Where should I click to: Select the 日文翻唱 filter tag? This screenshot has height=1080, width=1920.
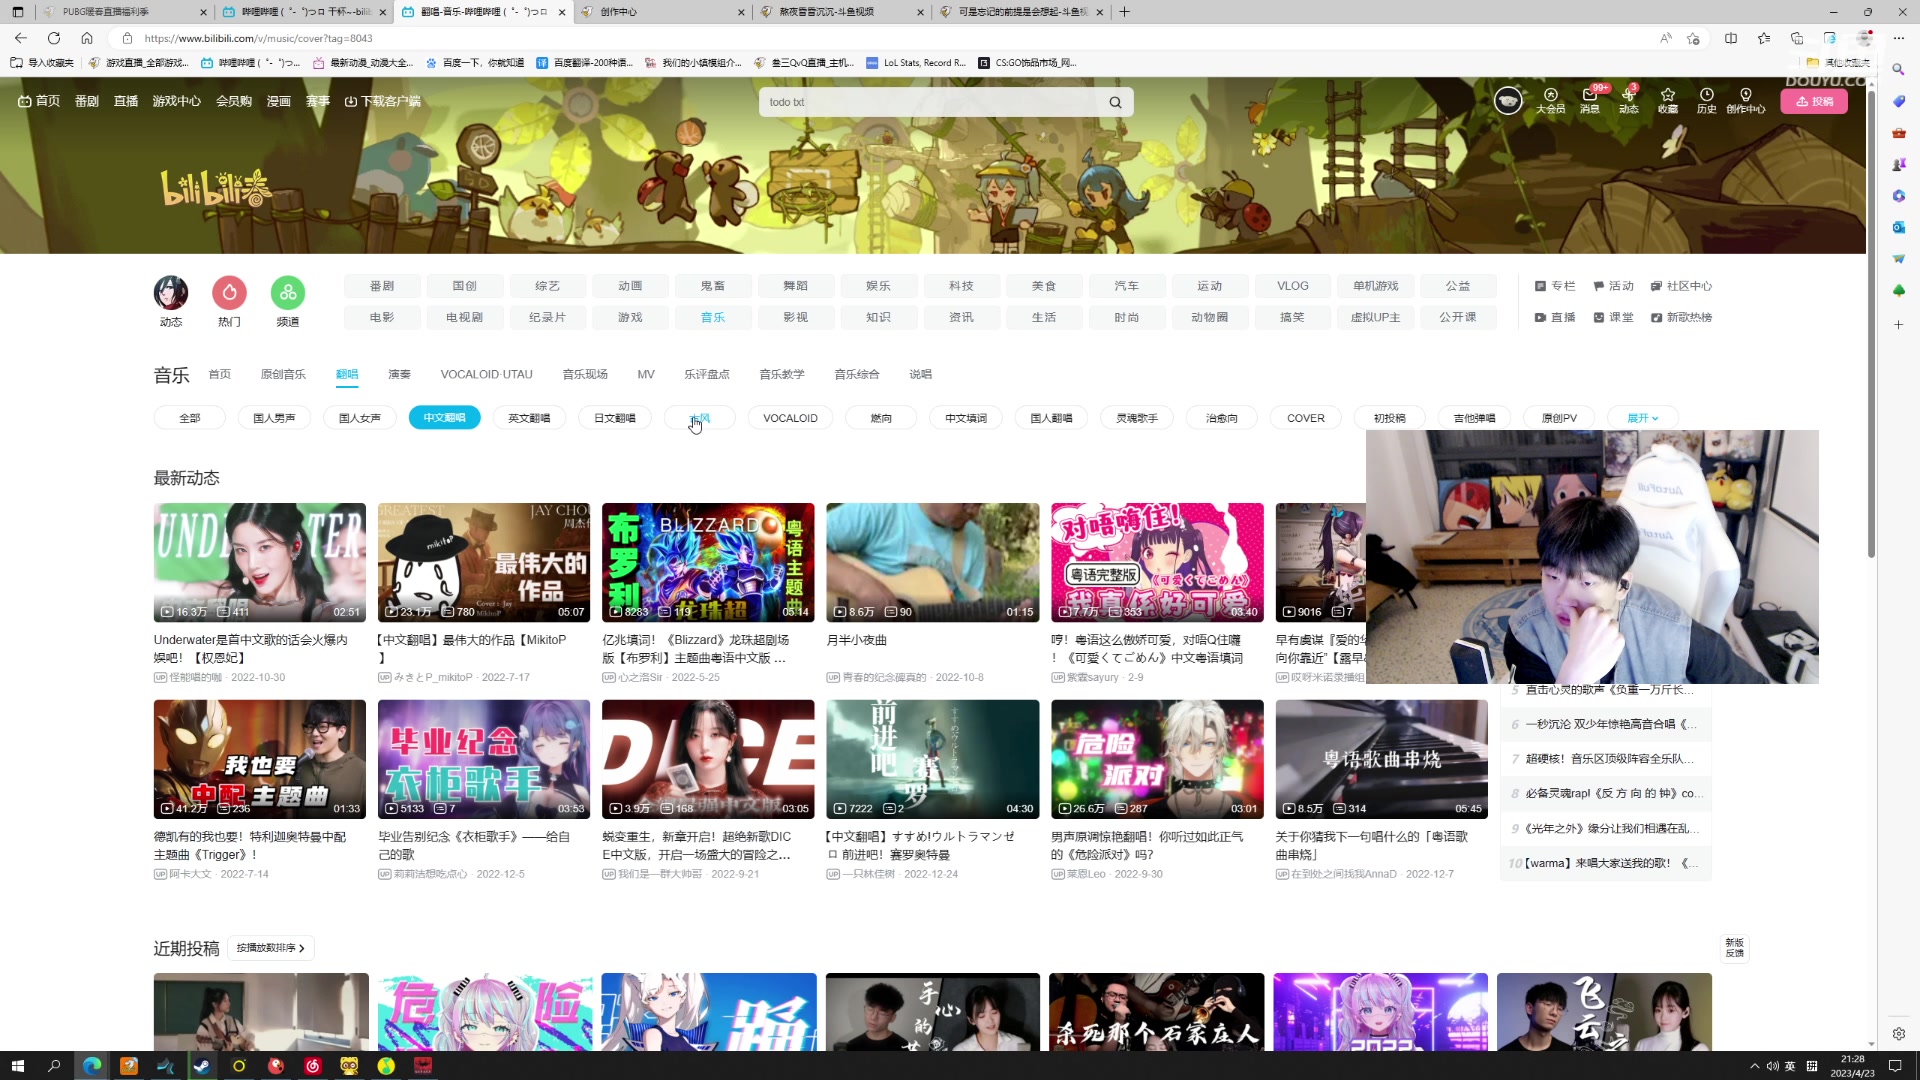(614, 418)
